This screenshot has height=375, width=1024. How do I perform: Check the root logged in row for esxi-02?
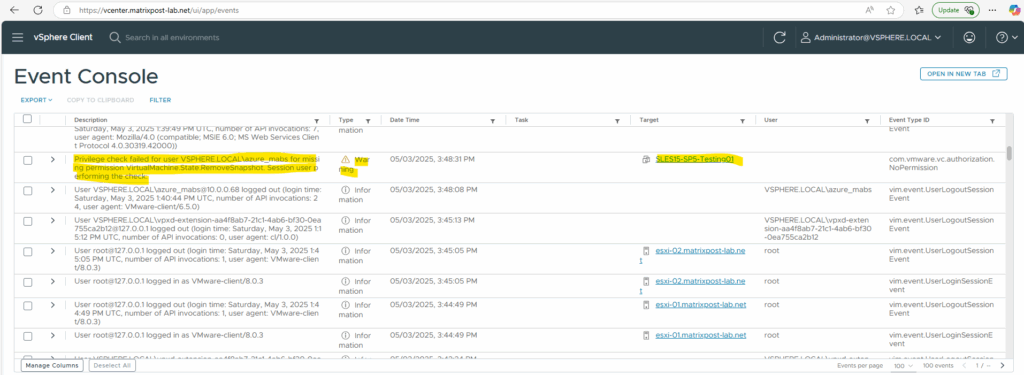(27, 282)
